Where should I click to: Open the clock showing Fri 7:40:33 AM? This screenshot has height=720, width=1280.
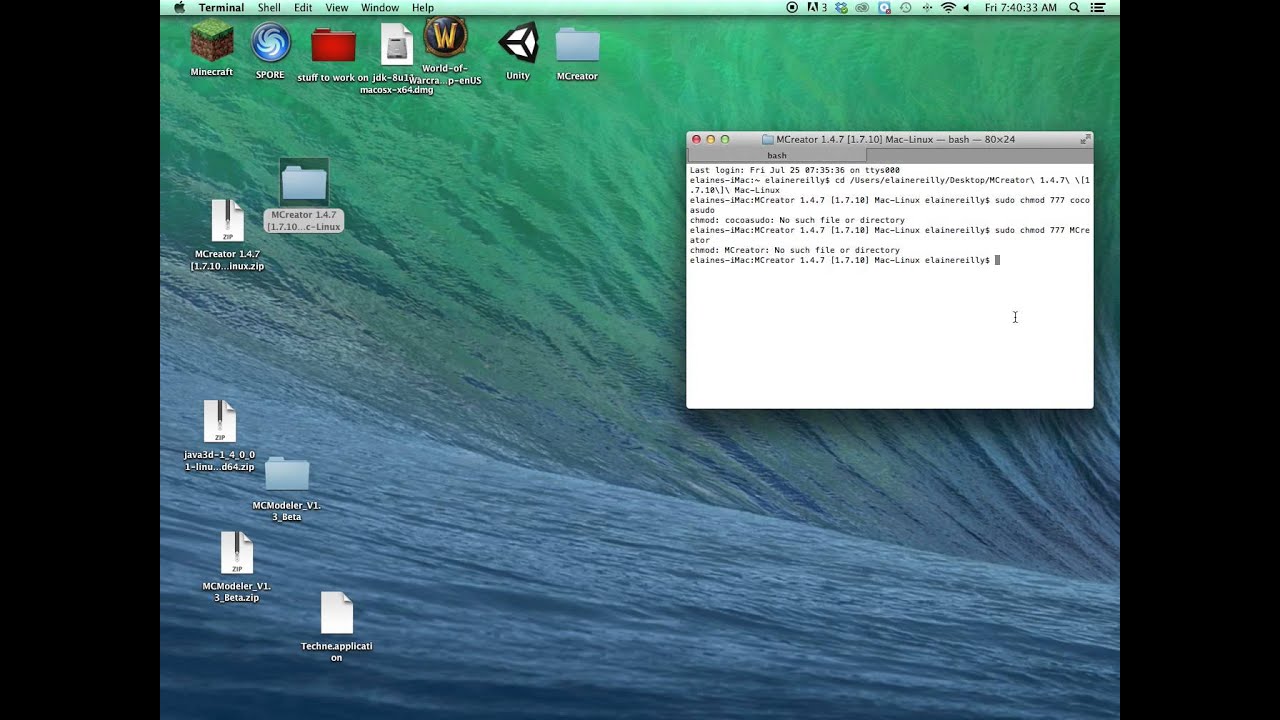click(1020, 7)
